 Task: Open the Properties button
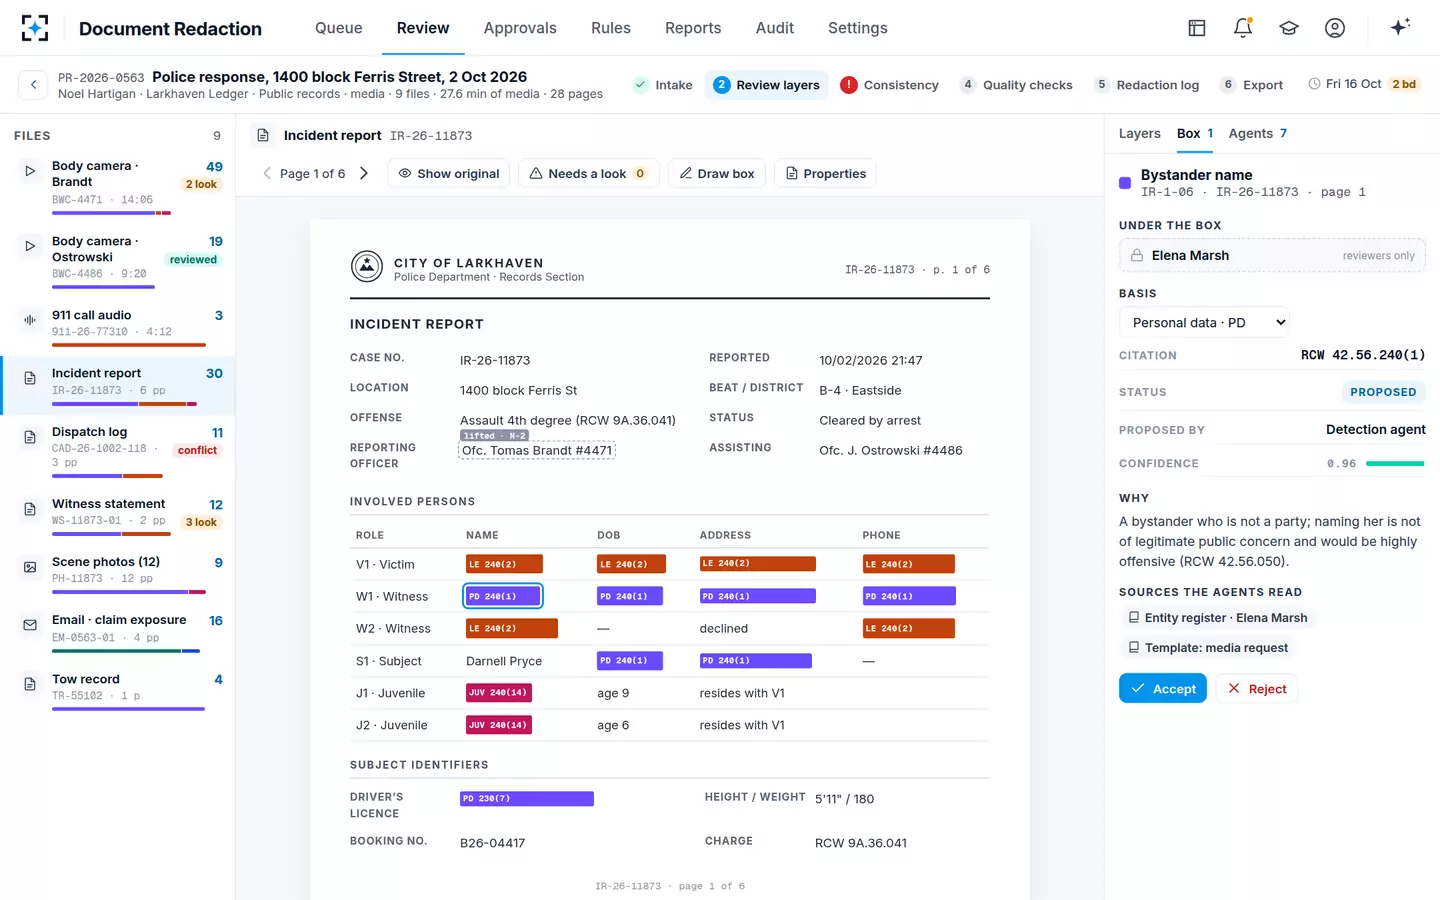[x=826, y=173]
